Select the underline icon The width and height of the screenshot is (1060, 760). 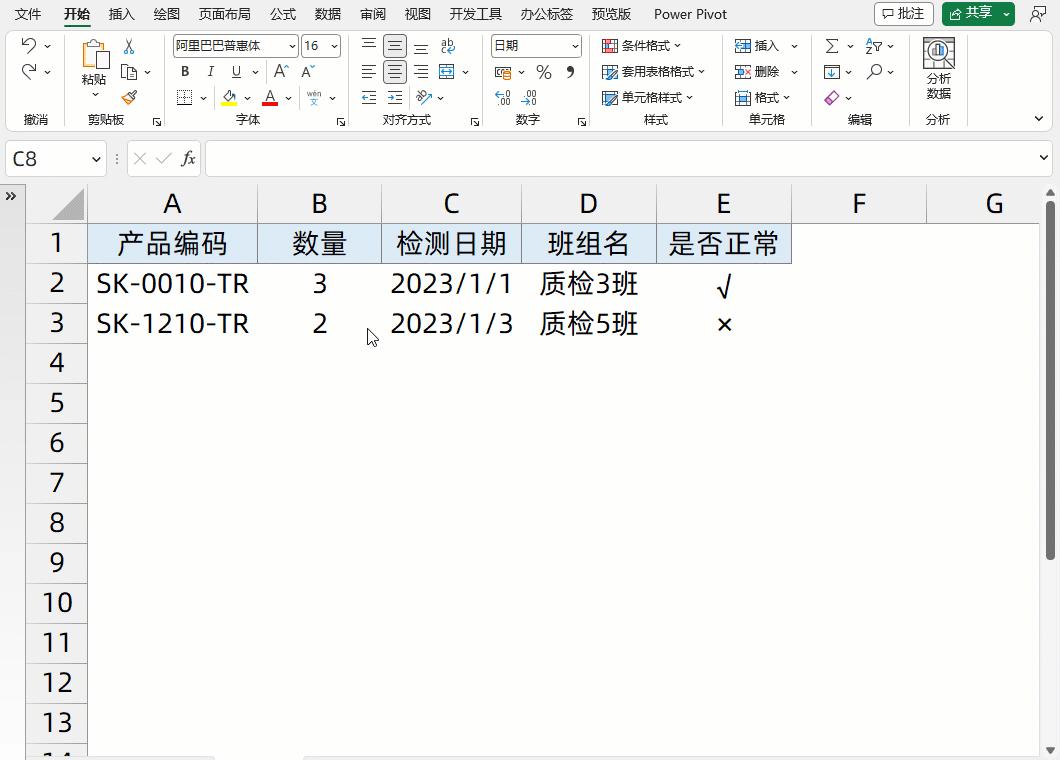point(234,71)
